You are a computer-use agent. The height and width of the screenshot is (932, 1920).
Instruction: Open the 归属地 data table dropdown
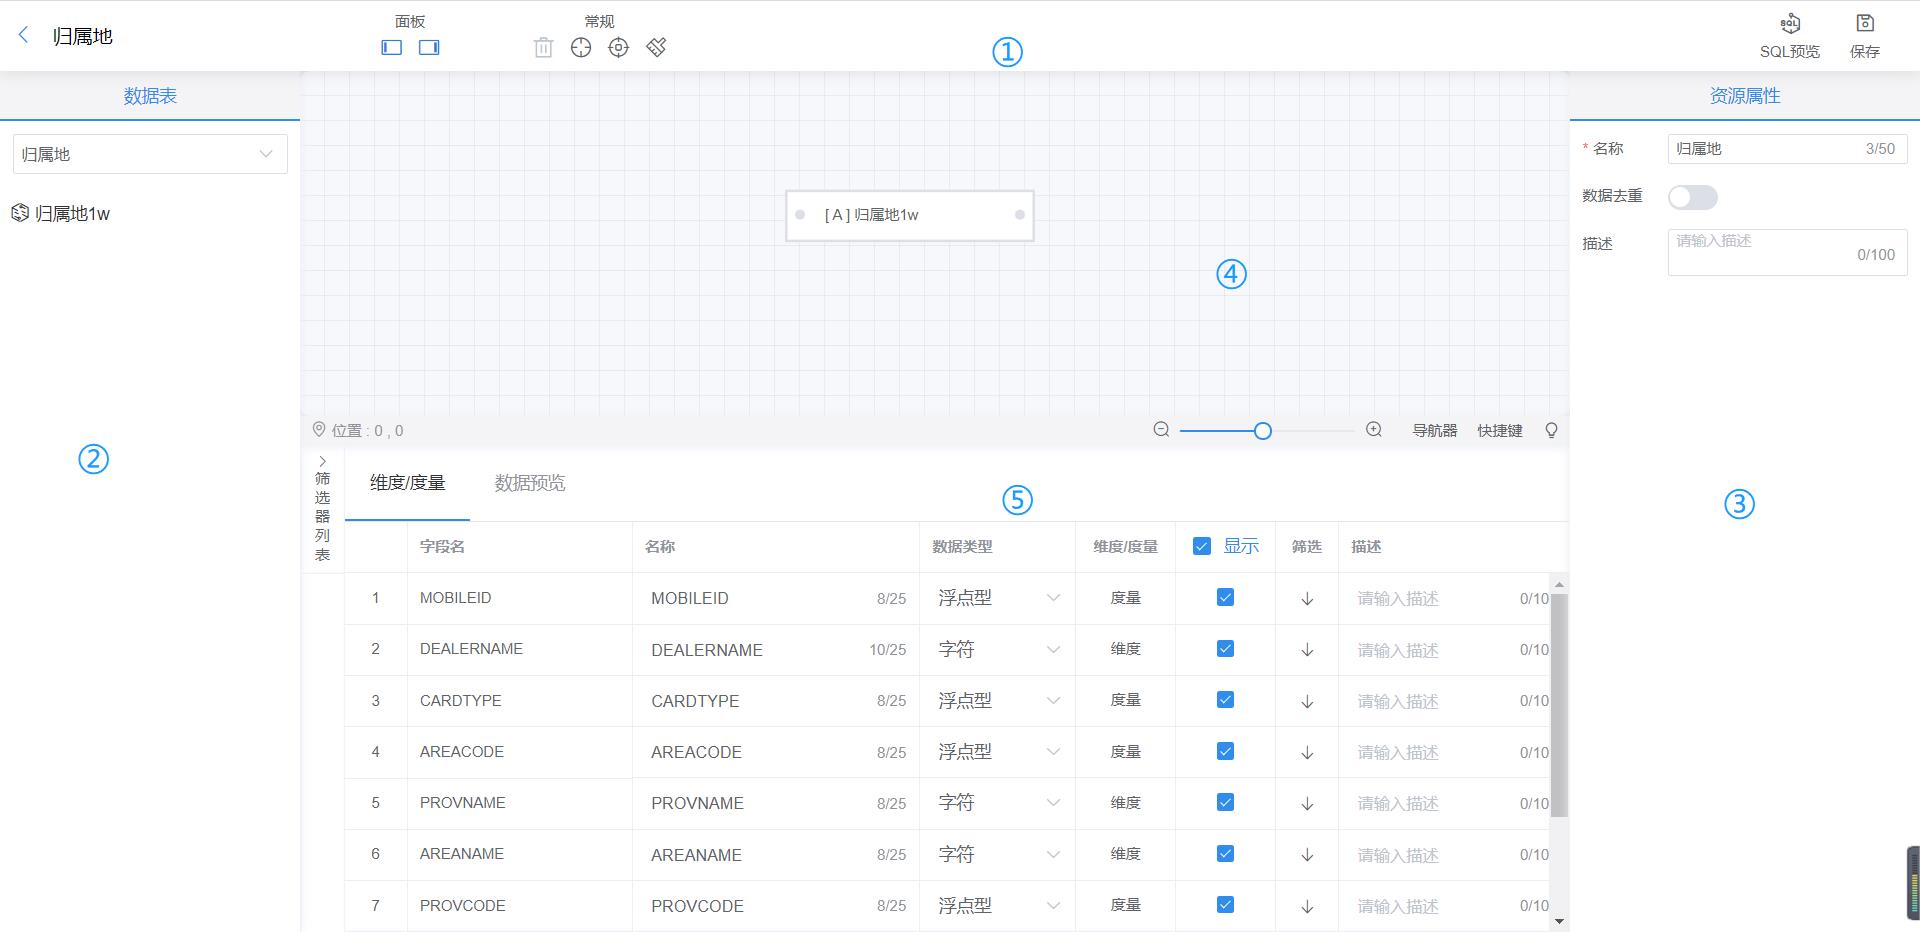pos(150,154)
